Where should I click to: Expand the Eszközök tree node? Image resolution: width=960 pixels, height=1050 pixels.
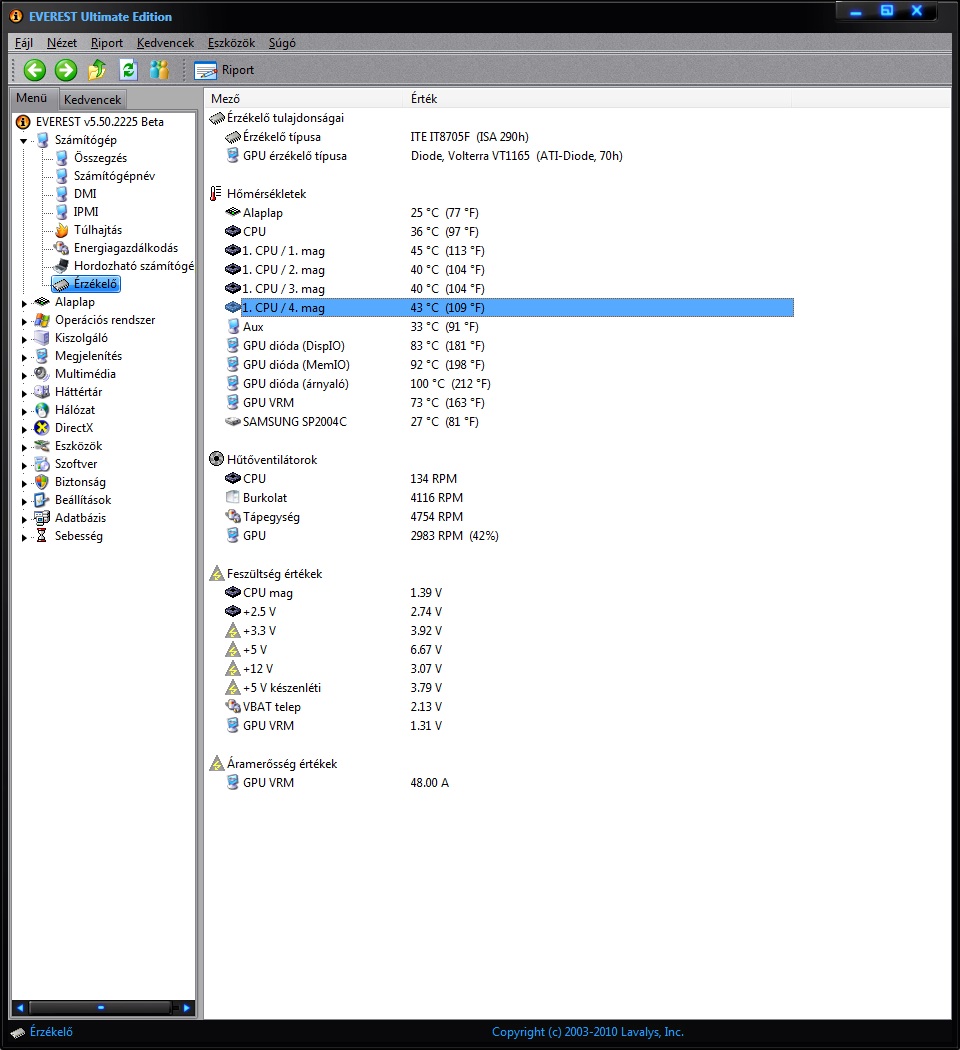(x=24, y=447)
